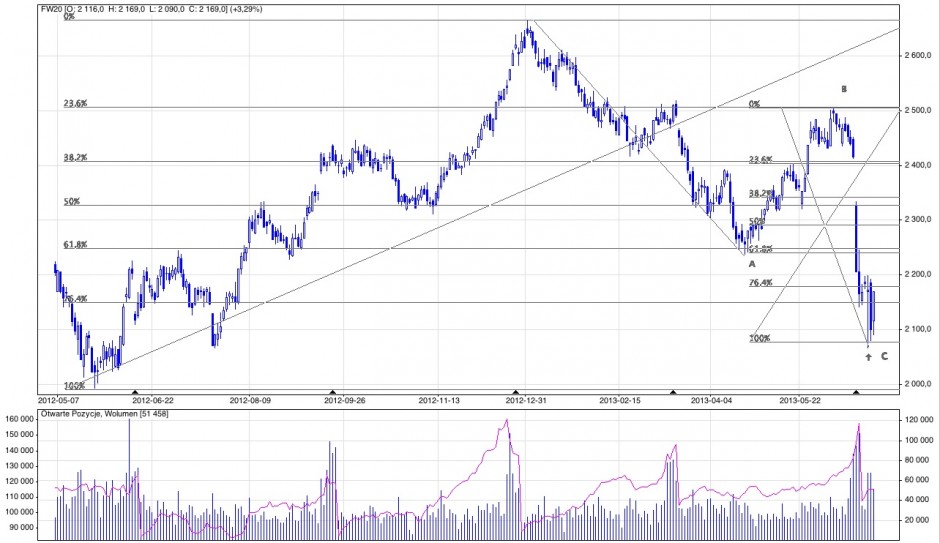This screenshot has width=940, height=543.
Task: Select the 100% retracement label near the up arrow
Action: [x=760, y=338]
